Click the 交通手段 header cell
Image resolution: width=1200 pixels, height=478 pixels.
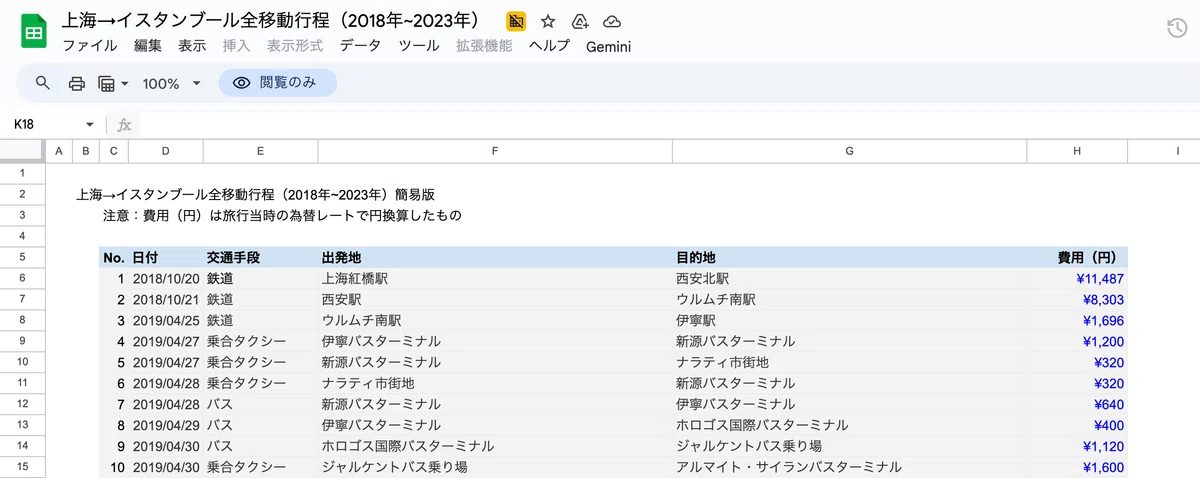[x=260, y=257]
